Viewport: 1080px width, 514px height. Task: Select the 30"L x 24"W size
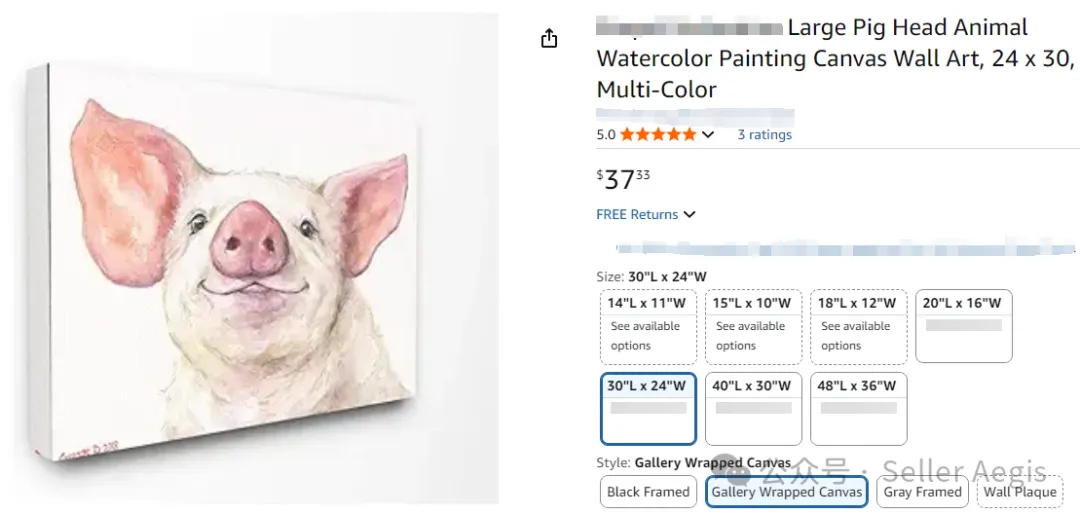point(648,408)
